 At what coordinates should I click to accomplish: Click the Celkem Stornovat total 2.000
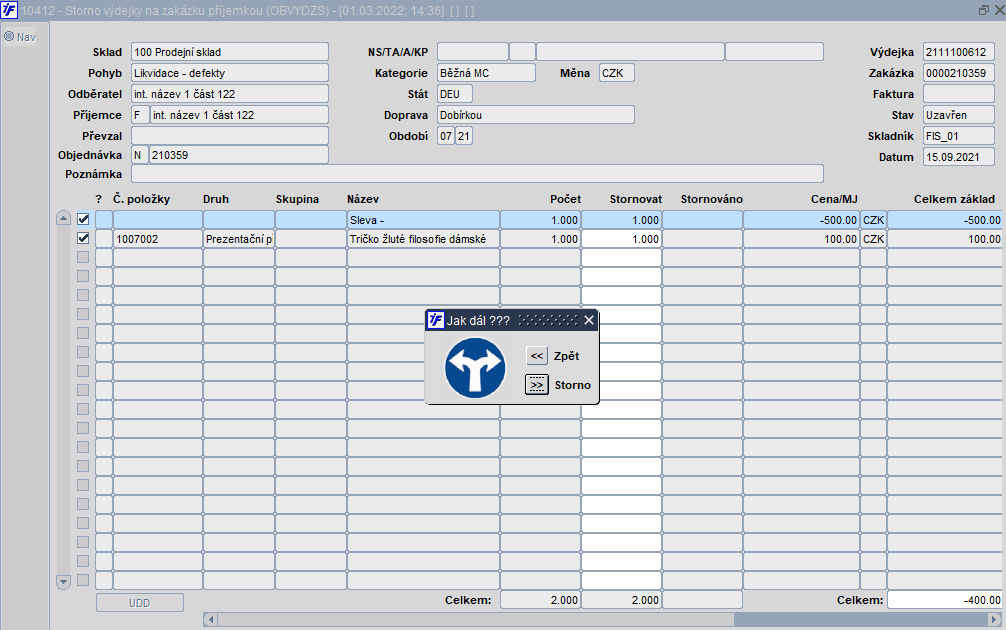point(621,600)
